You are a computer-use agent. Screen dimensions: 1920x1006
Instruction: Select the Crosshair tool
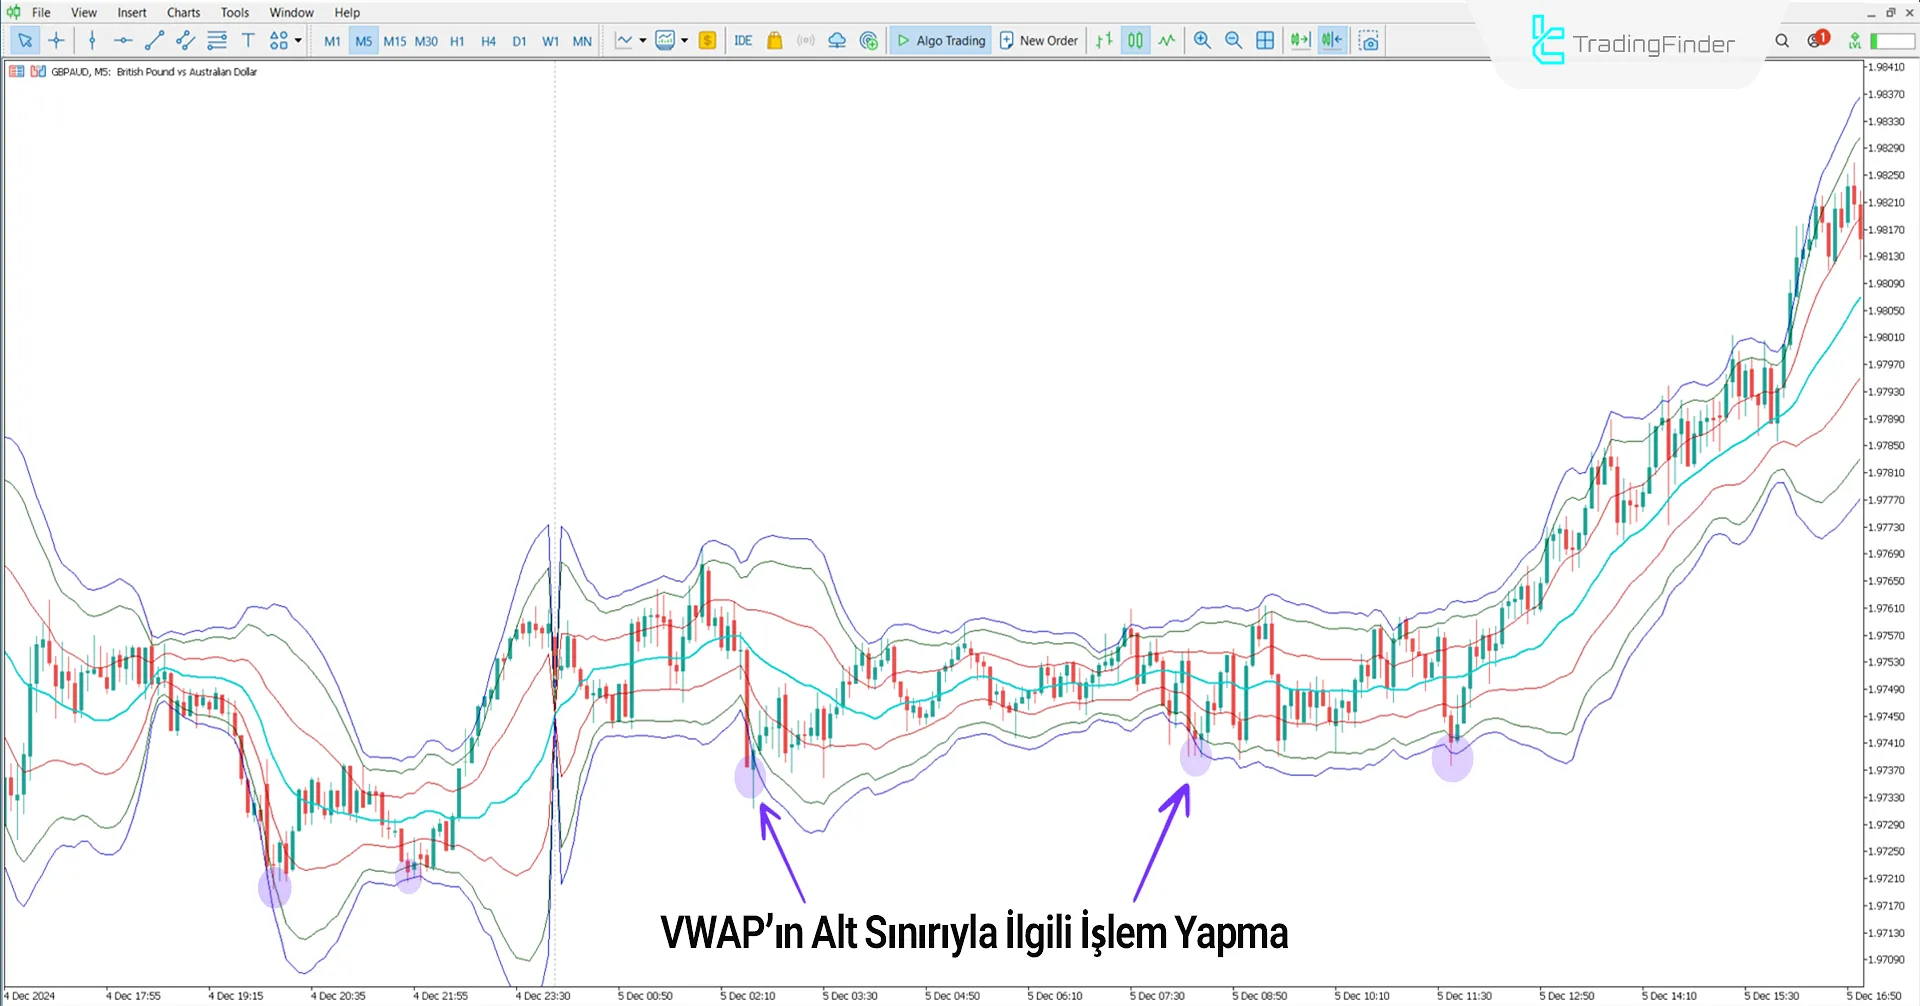click(x=56, y=40)
